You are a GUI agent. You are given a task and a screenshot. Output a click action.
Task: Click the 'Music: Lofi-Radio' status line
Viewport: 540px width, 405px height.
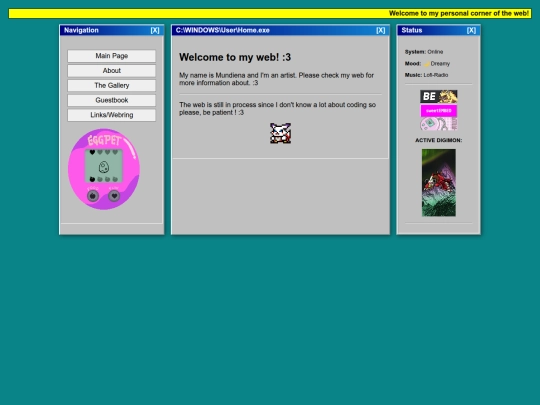point(426,75)
